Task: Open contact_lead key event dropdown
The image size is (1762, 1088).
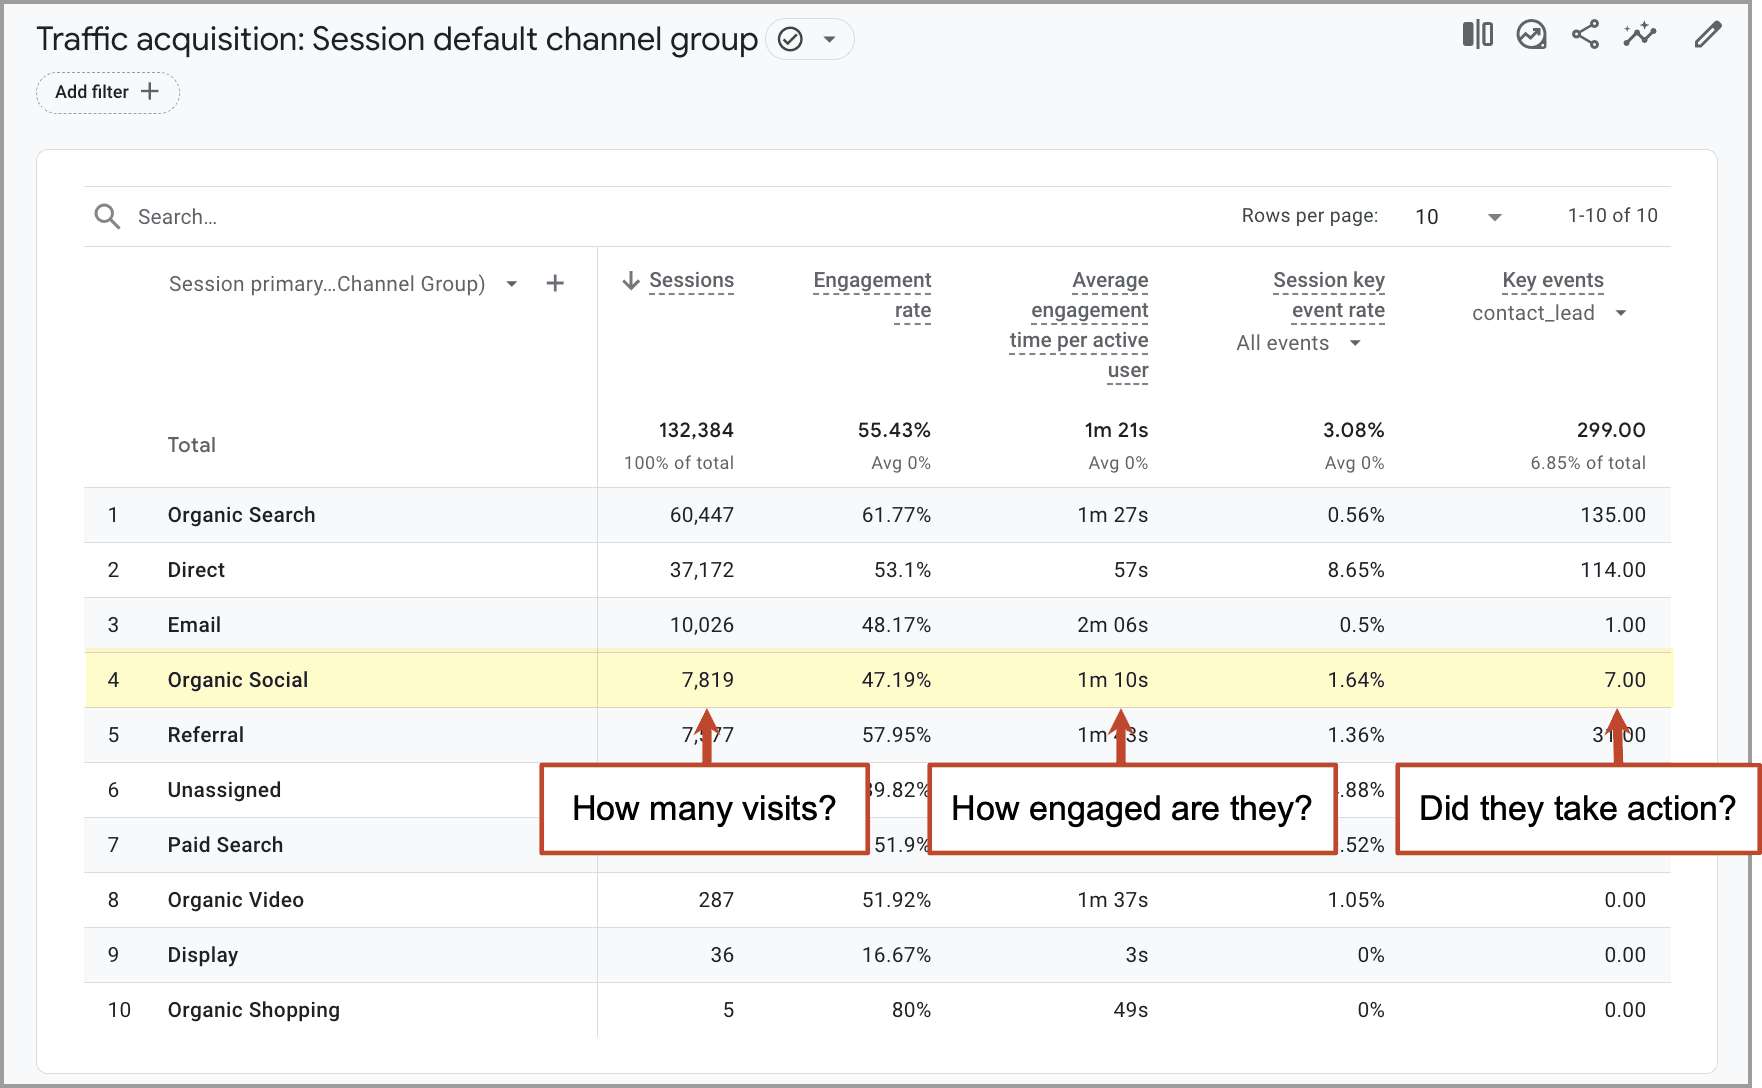Action: (x=1549, y=313)
